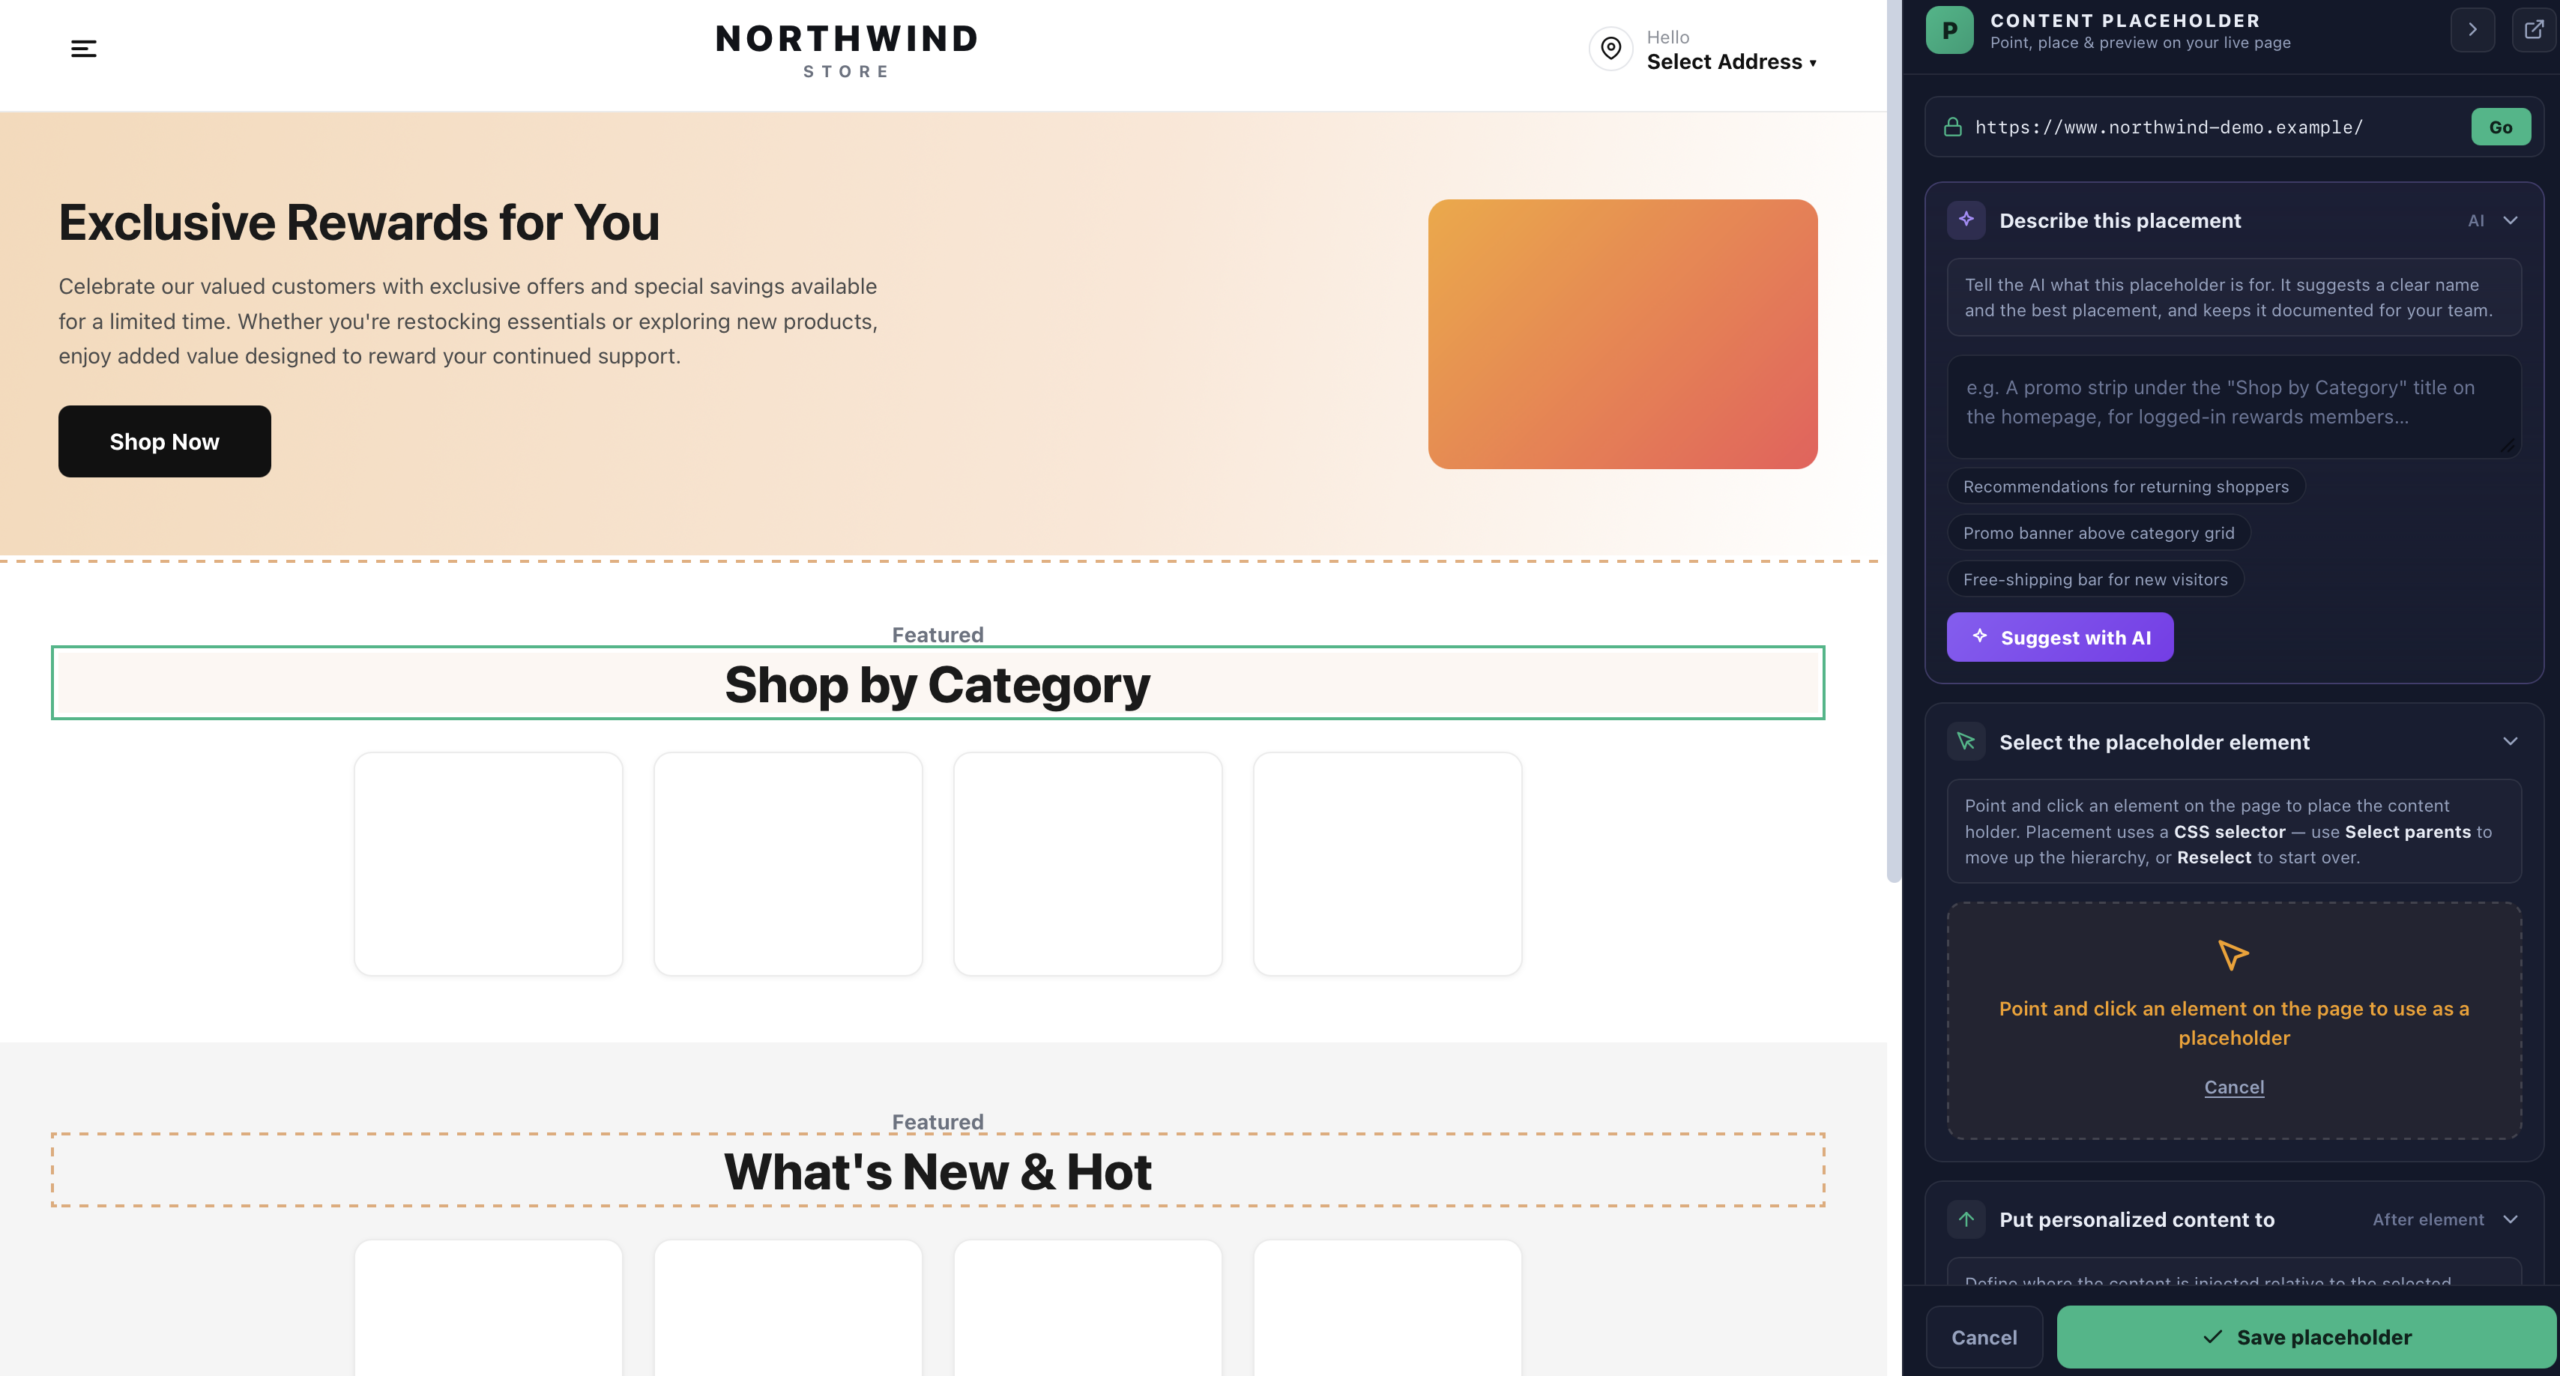The width and height of the screenshot is (2560, 1376).
Task: Click the location pin icon
Action: tap(1611, 48)
